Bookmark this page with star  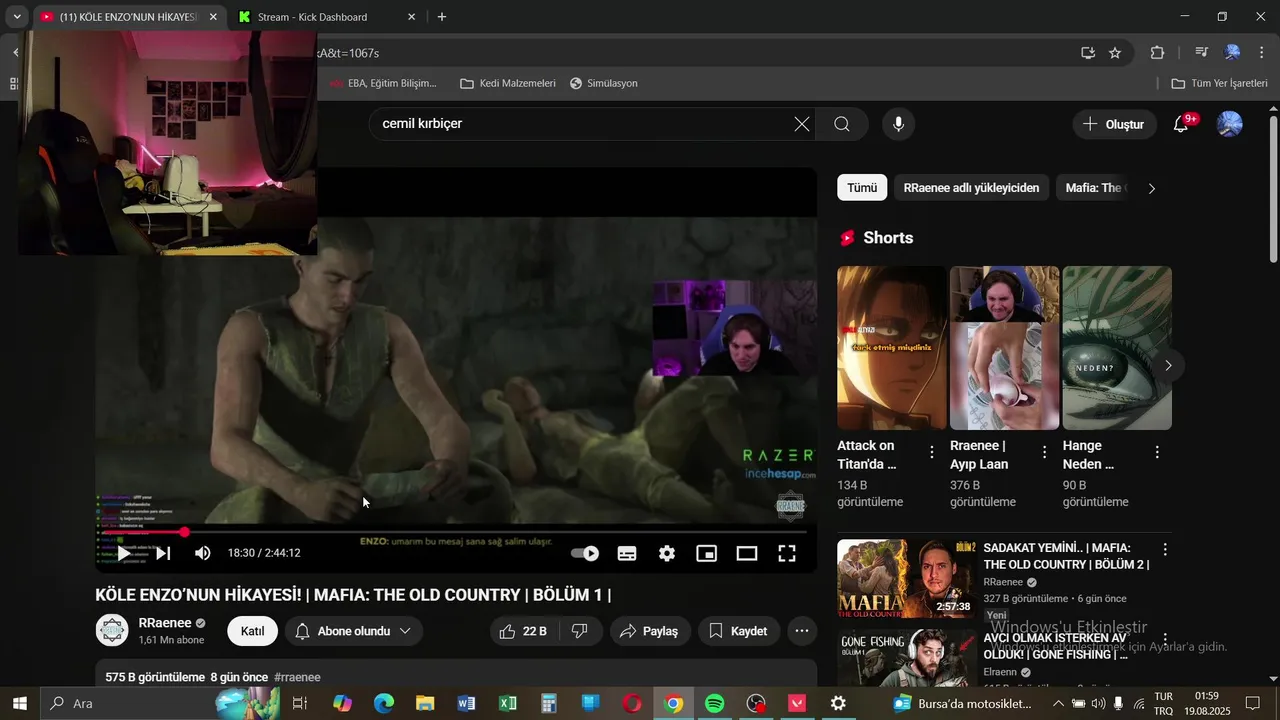1115,53
